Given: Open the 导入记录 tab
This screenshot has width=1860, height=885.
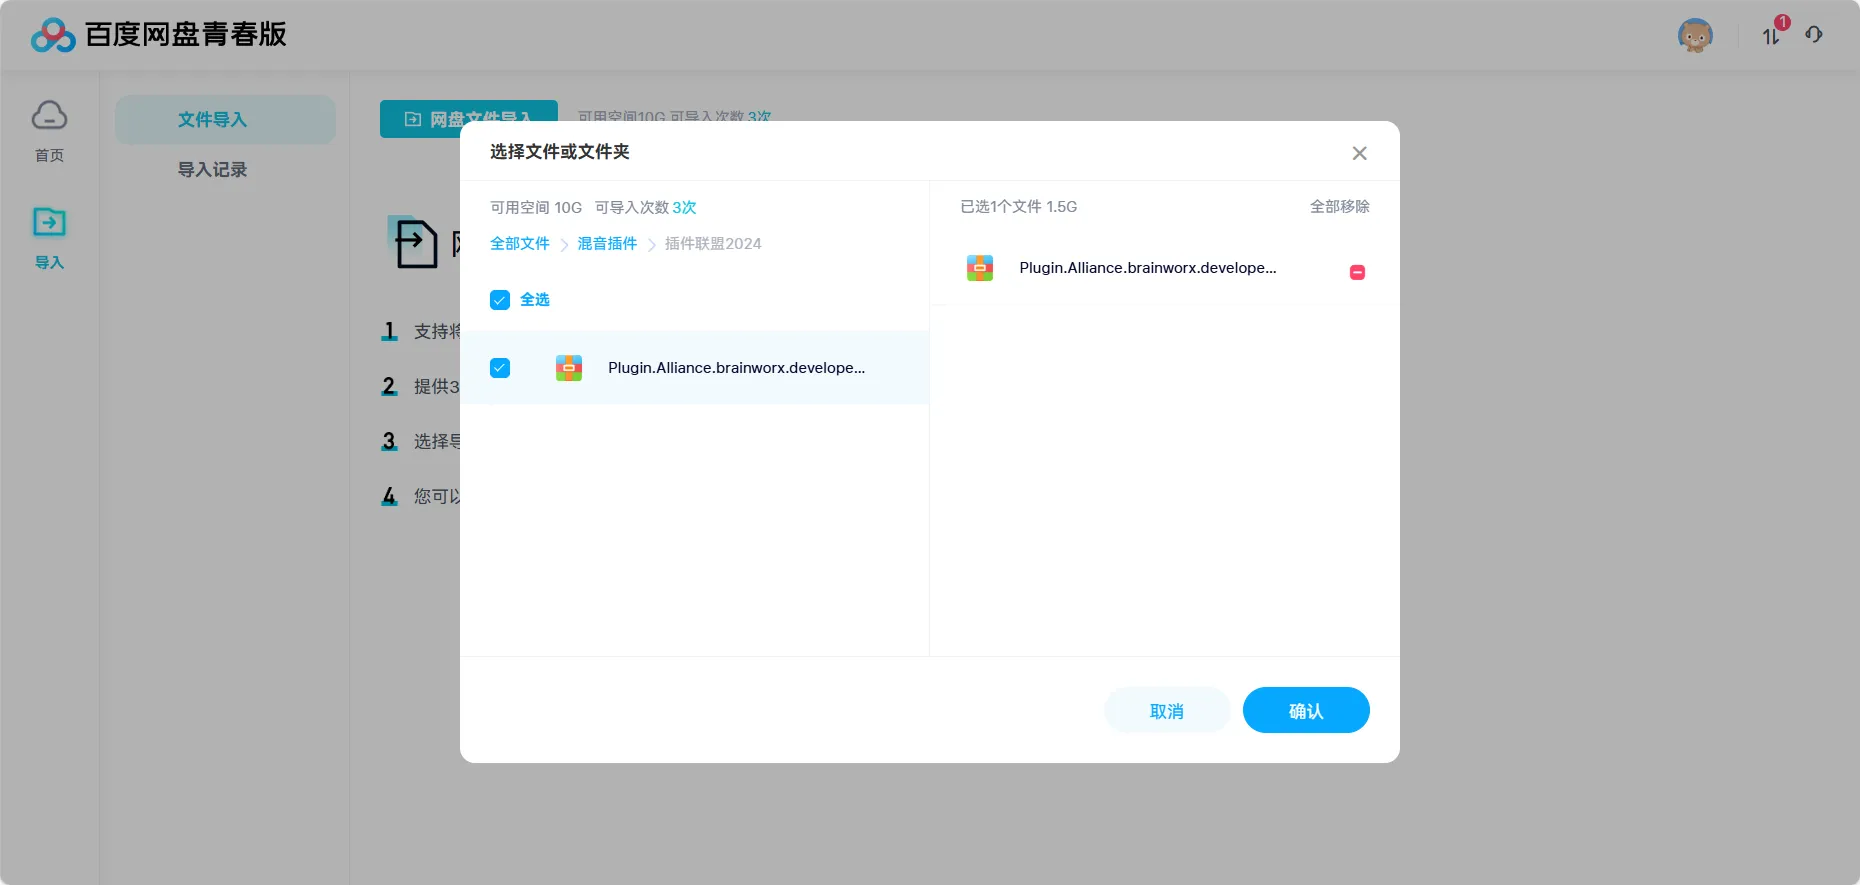Looking at the screenshot, I should pos(212,170).
